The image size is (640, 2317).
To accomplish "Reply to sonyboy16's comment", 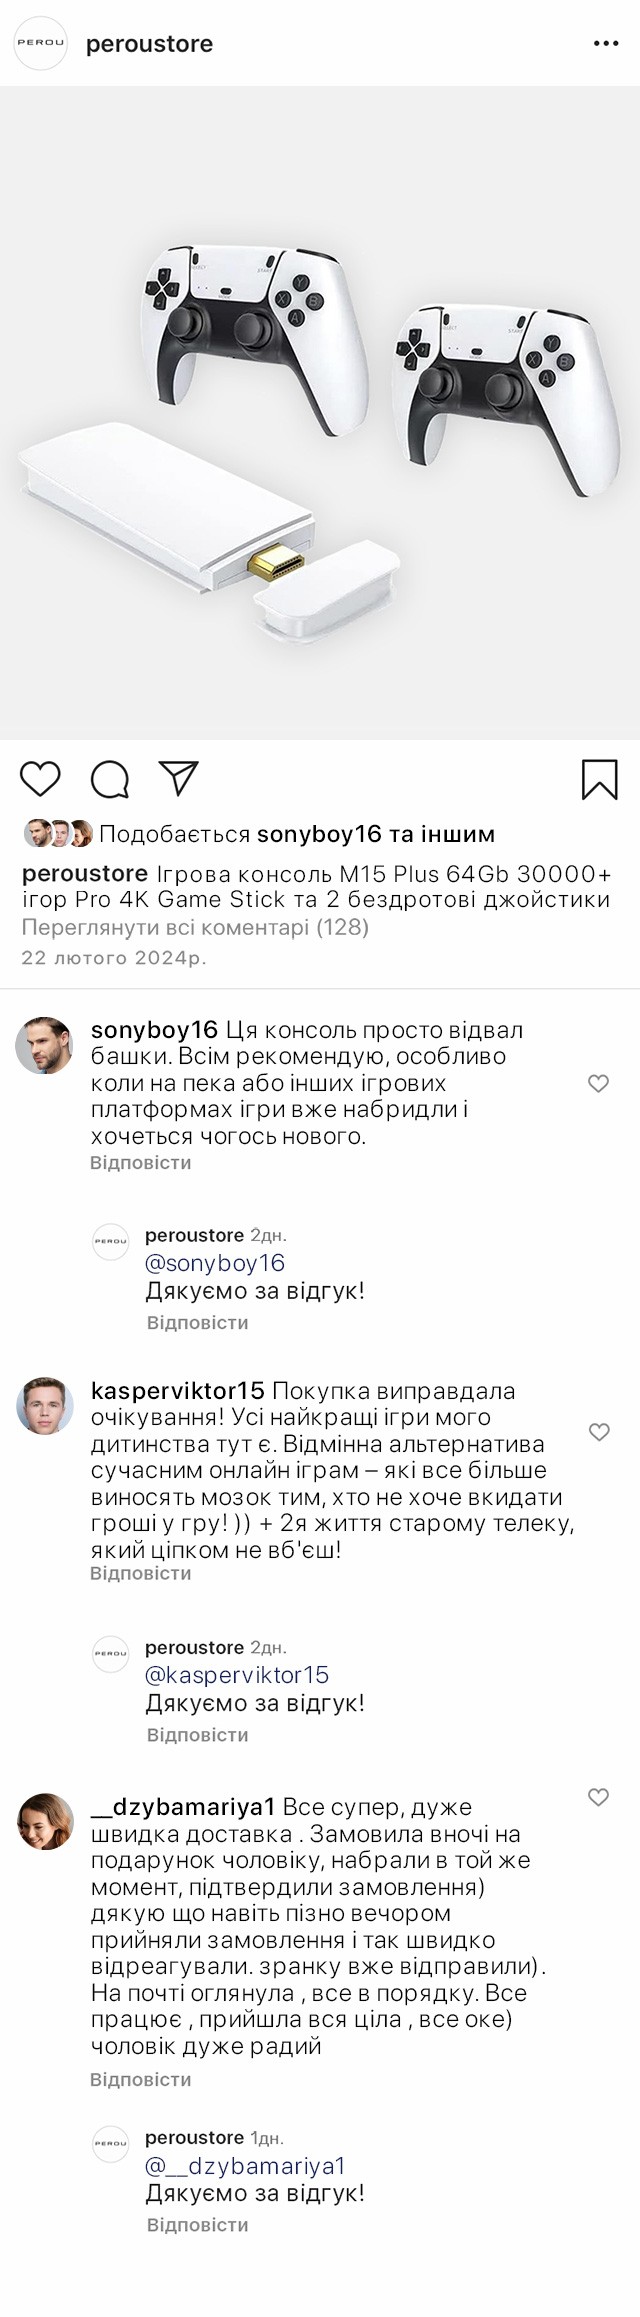I will coord(140,1163).
